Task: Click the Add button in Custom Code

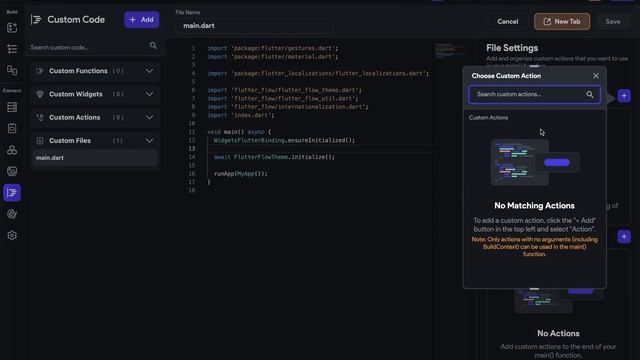Action: 142,20
